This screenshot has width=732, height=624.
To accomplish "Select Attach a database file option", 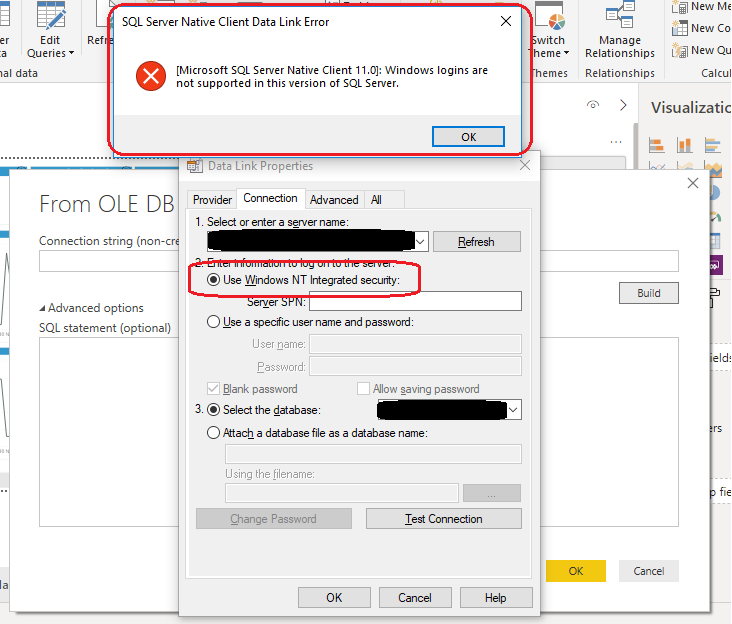I will (x=214, y=433).
